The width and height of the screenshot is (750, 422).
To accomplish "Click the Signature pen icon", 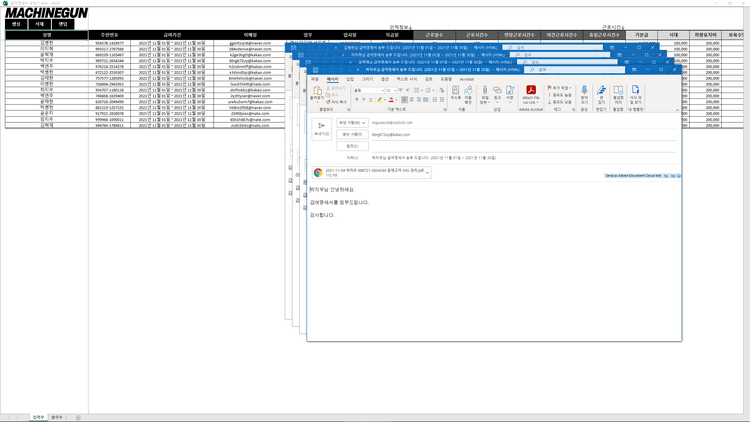I will [x=510, y=90].
